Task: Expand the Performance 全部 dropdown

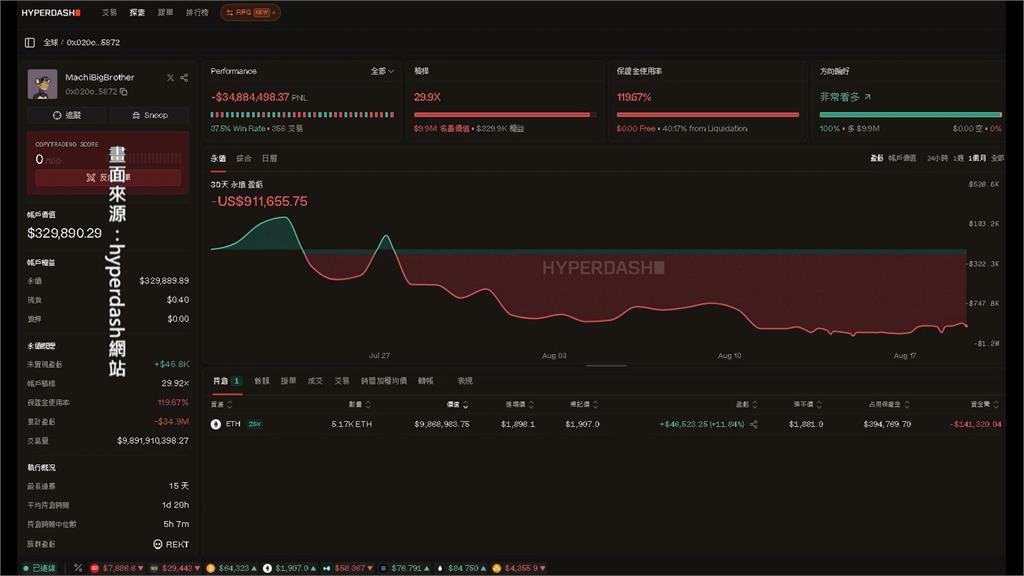Action: pyautogui.click(x=382, y=71)
